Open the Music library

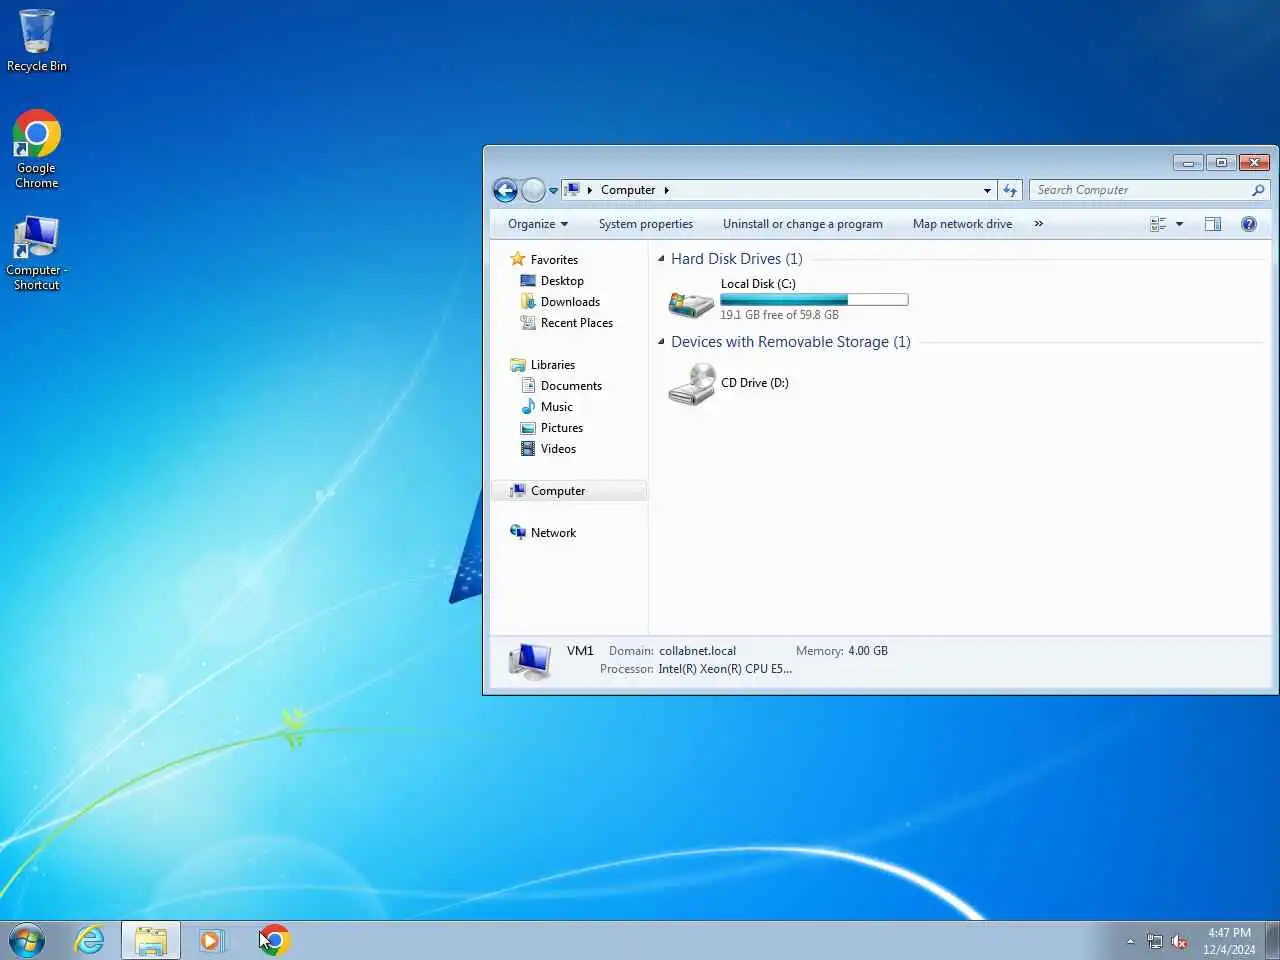tap(556, 407)
